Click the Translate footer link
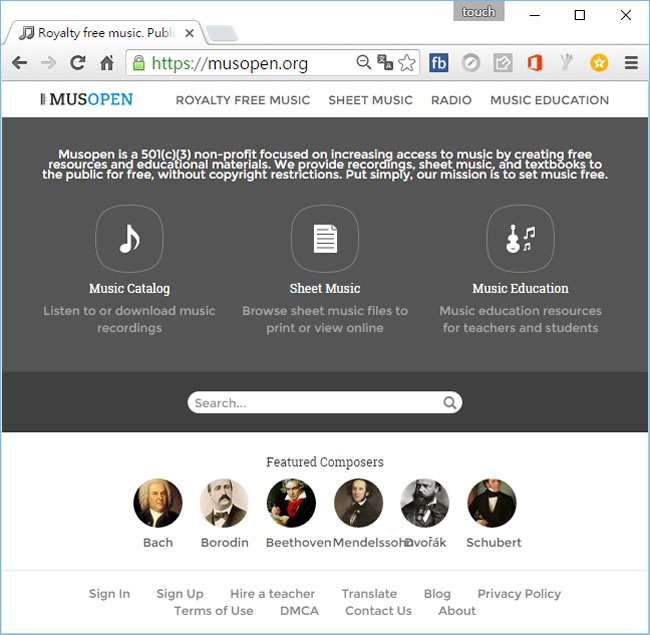The image size is (650, 635). tap(369, 594)
